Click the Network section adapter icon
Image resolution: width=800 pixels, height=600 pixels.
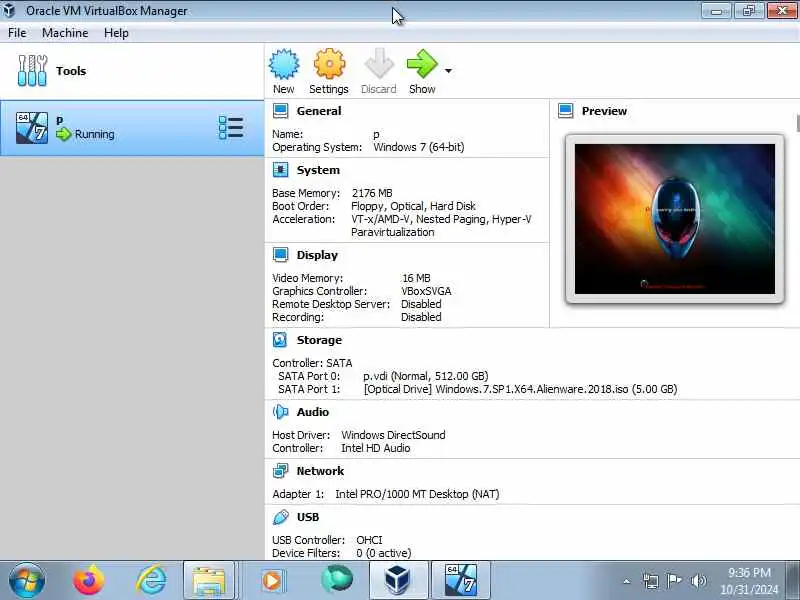point(280,470)
